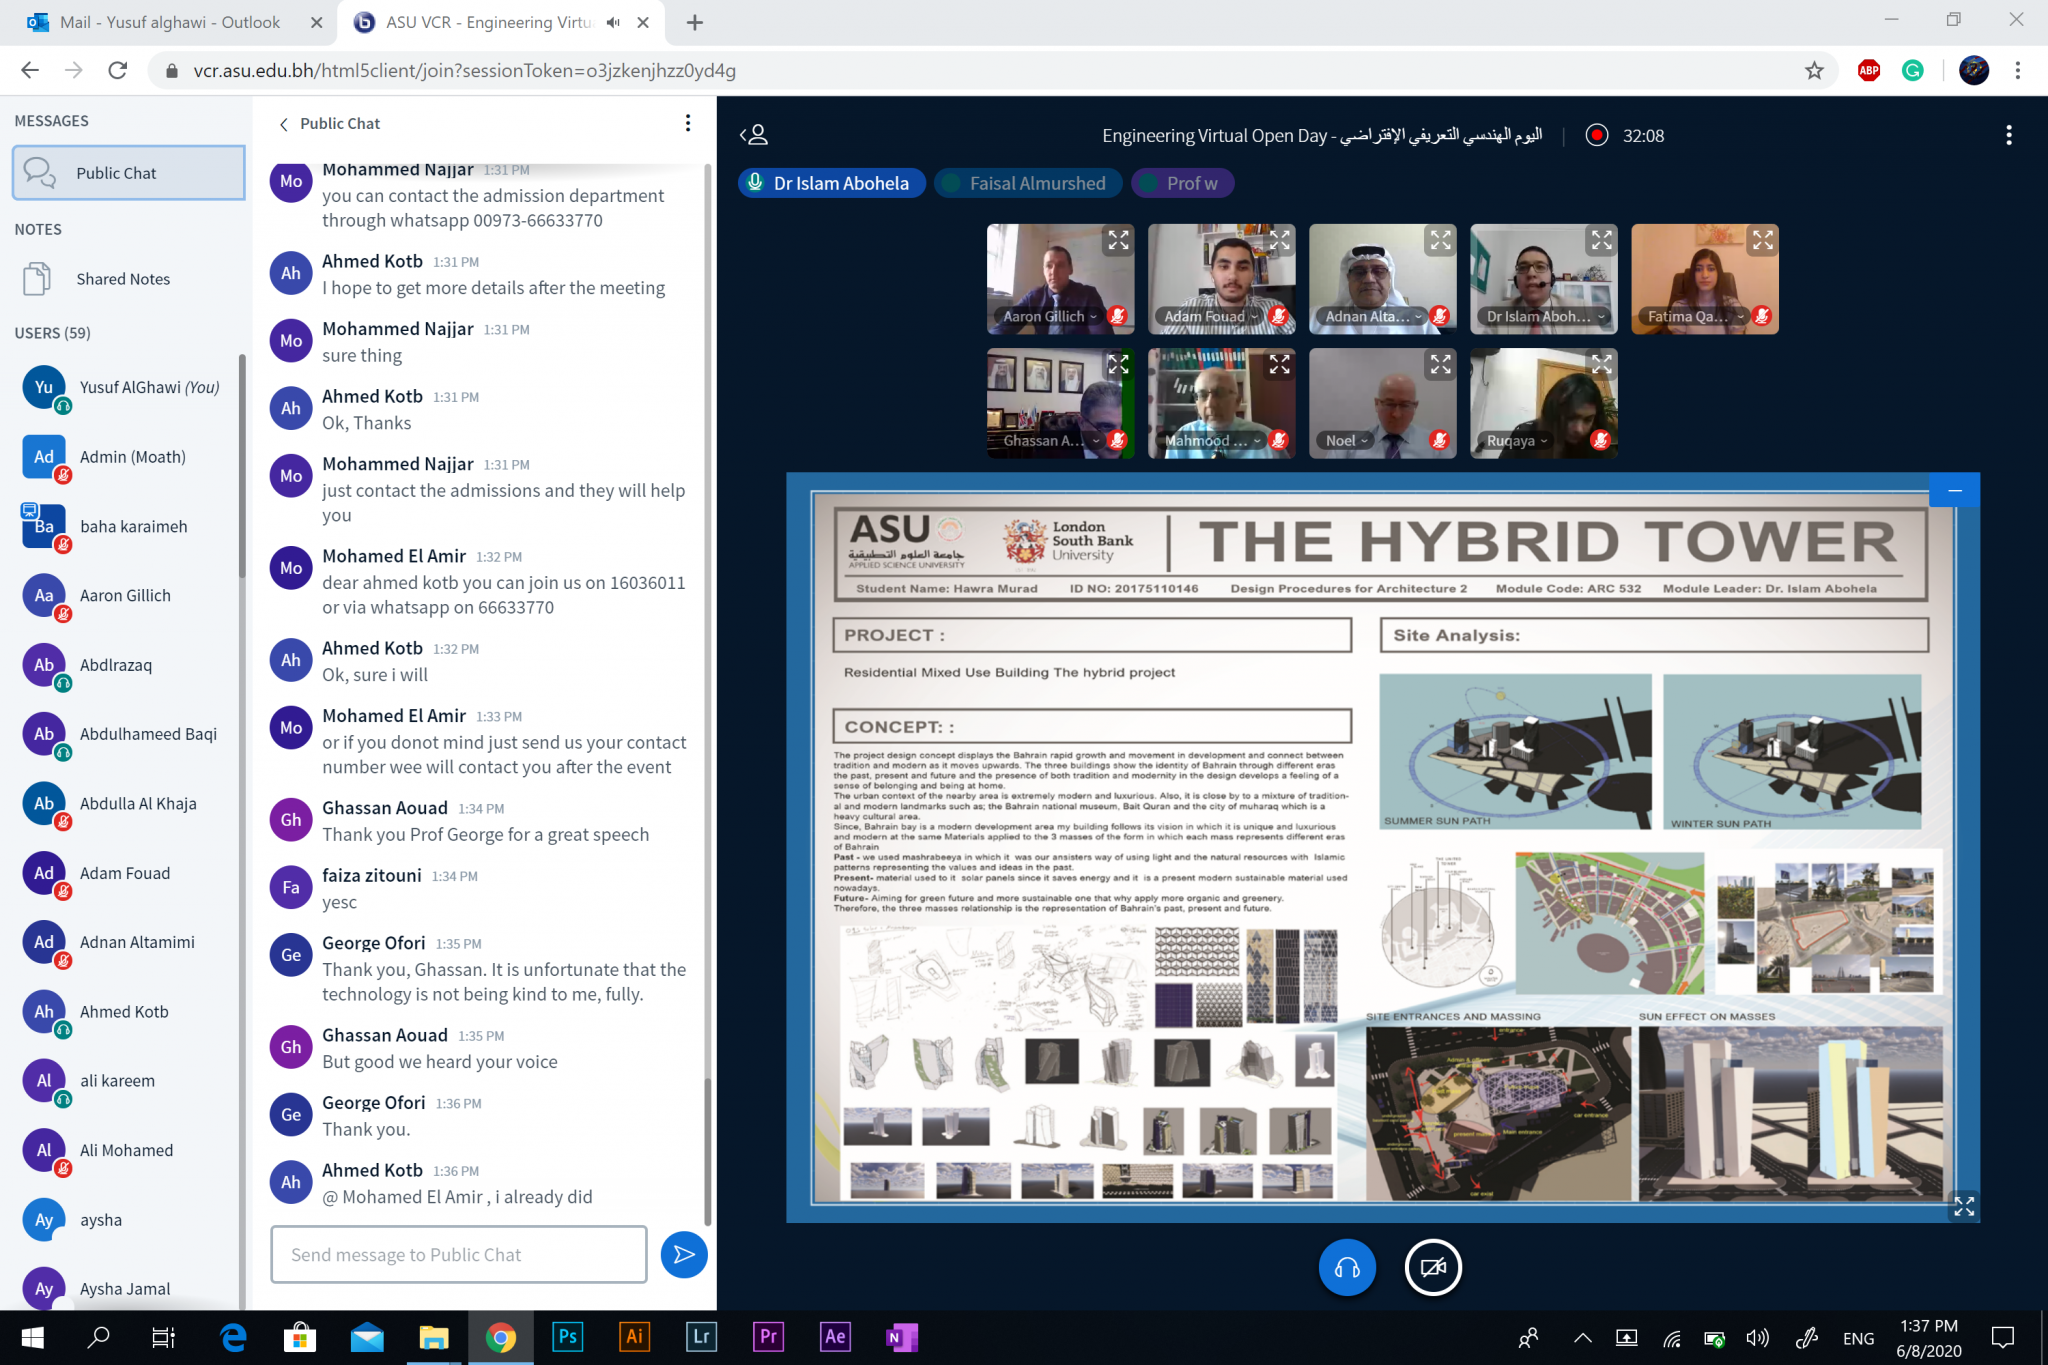
Task: Expand Ruqaya webcam fullscreen
Action: (x=1602, y=364)
